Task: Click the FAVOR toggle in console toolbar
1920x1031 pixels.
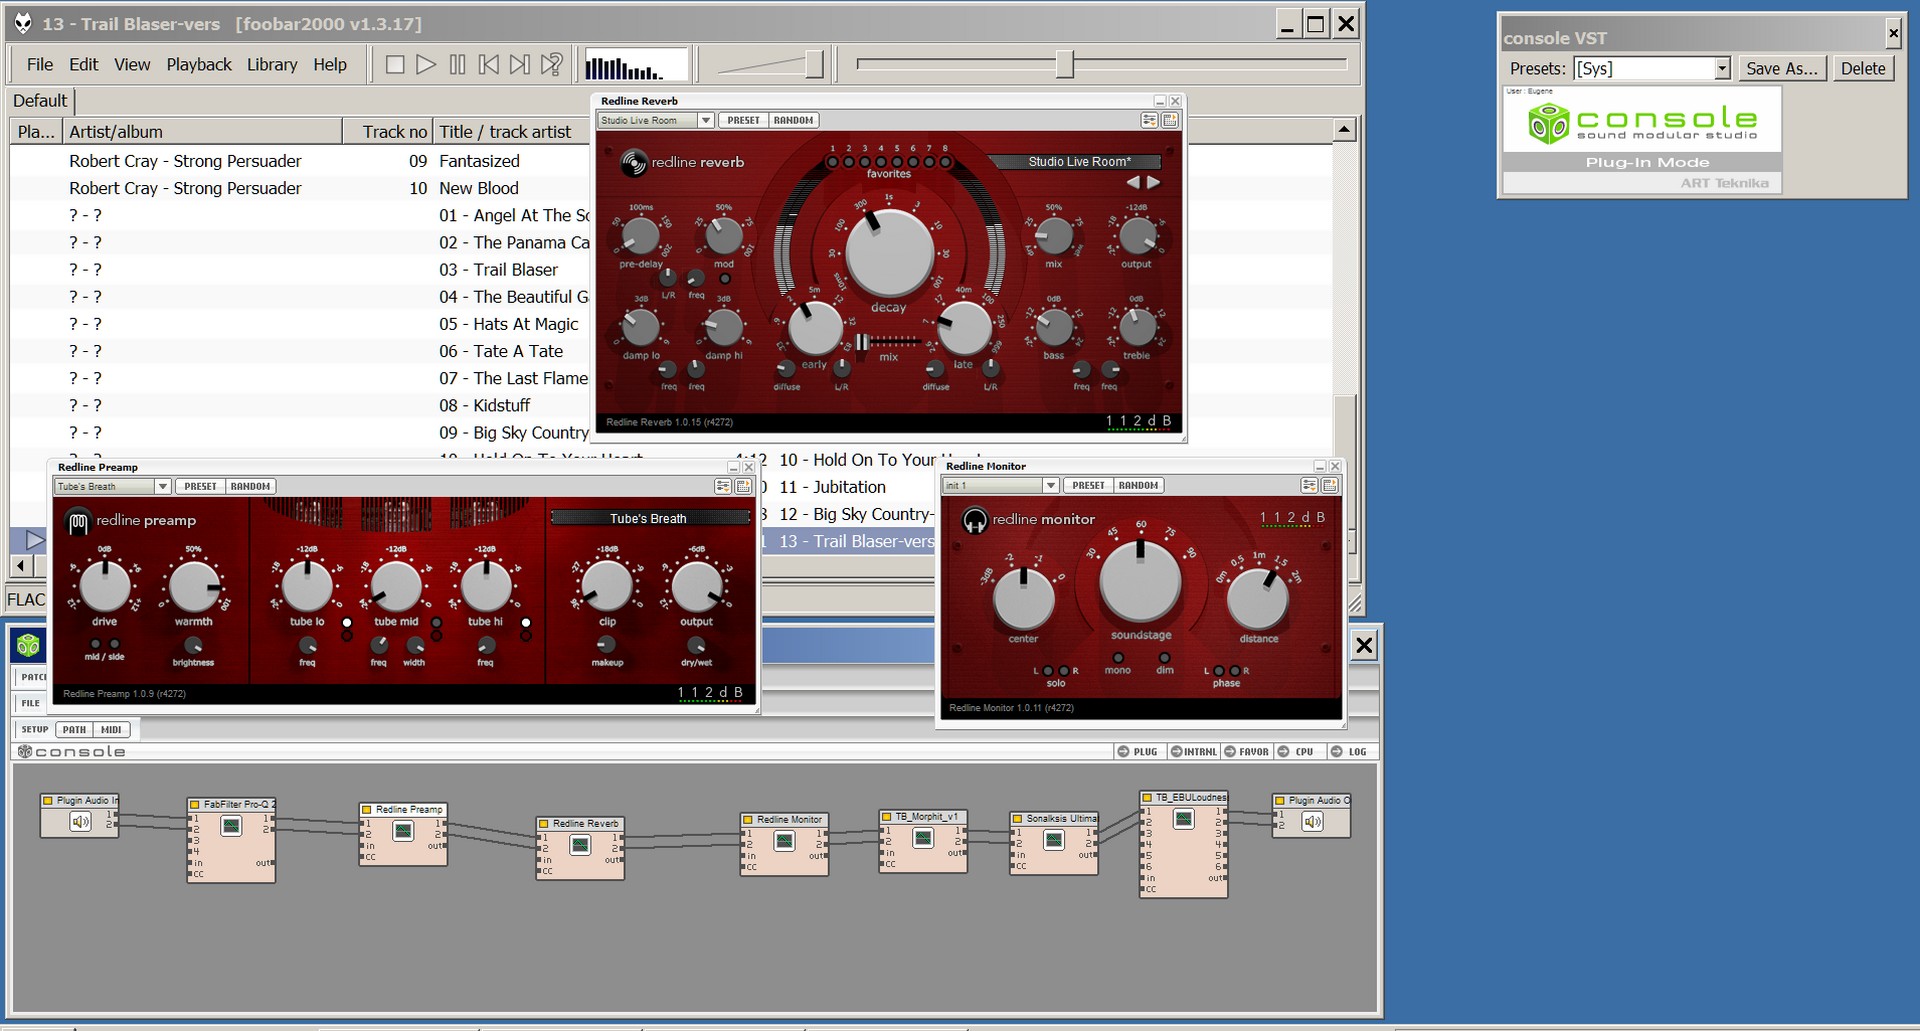Action: pos(1247,752)
